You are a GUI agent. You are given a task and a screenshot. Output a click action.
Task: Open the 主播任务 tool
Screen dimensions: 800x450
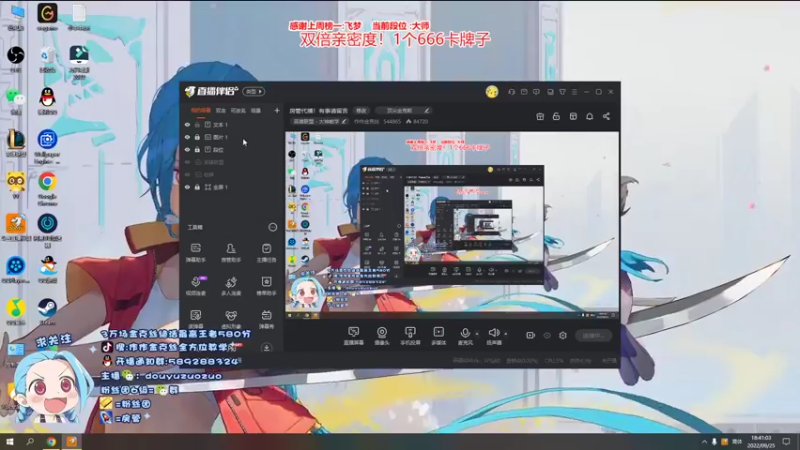pyautogui.click(x=266, y=253)
